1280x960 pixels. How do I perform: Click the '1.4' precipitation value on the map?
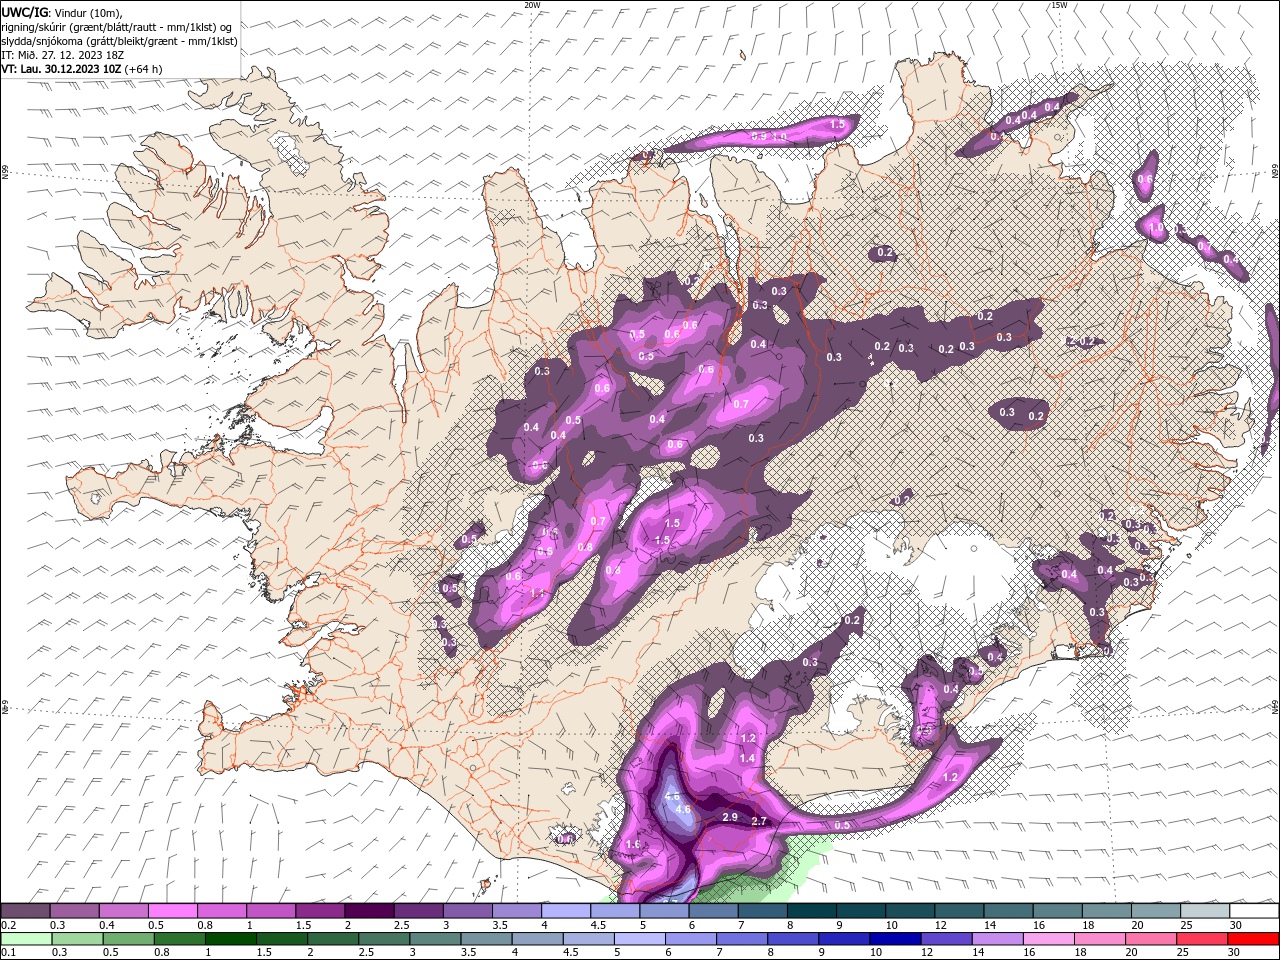[747, 759]
